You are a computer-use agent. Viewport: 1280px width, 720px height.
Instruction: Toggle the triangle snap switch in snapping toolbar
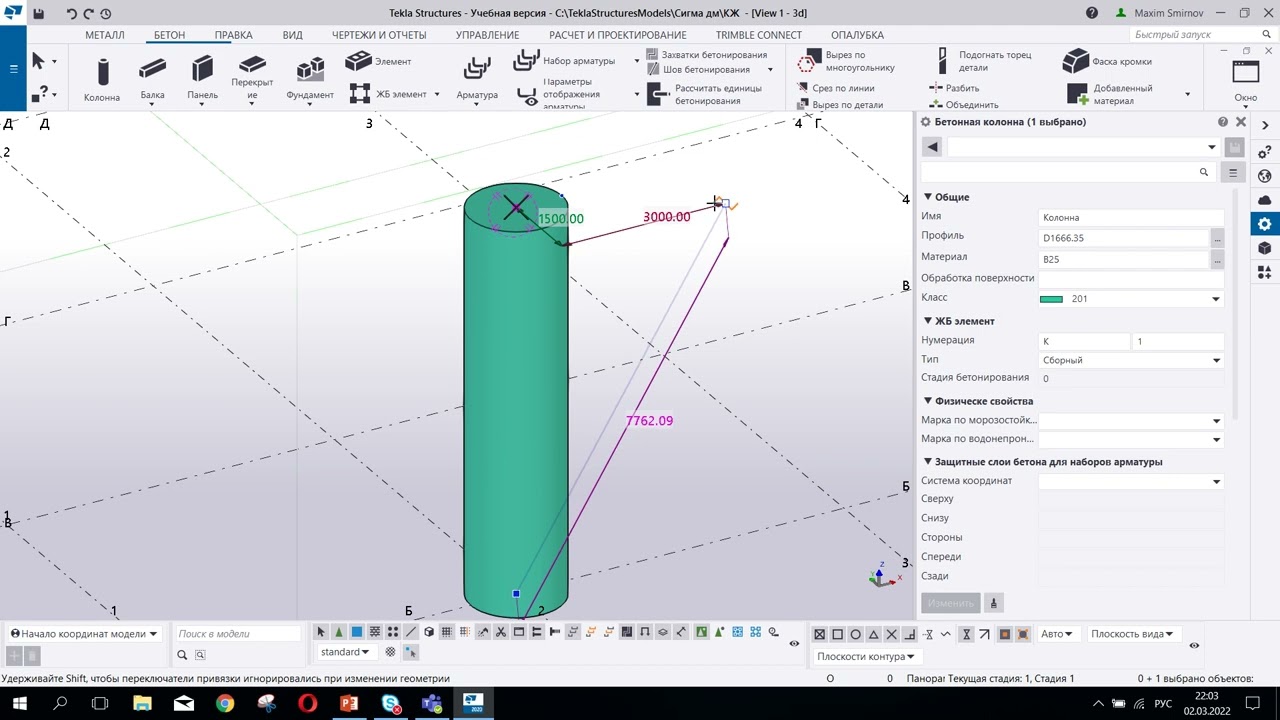[873, 634]
